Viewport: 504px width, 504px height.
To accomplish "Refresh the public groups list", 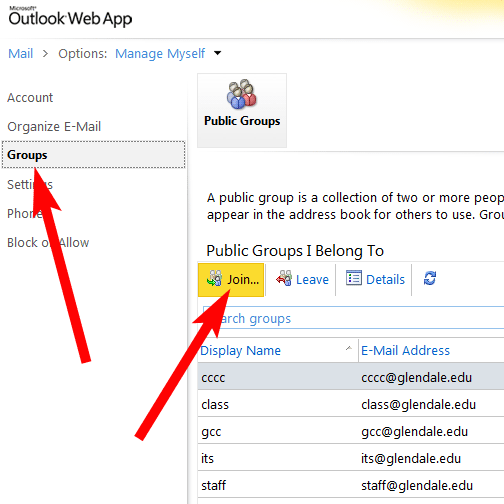I will (x=430, y=278).
